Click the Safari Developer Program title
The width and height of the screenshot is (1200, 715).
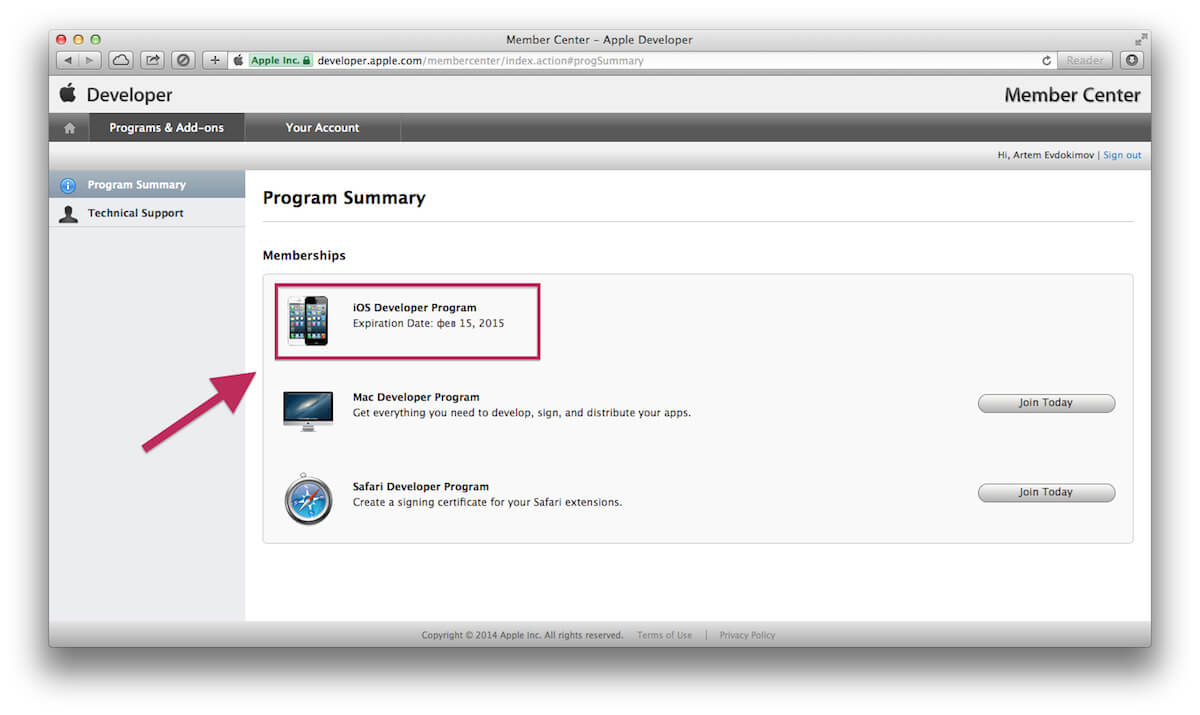point(421,487)
